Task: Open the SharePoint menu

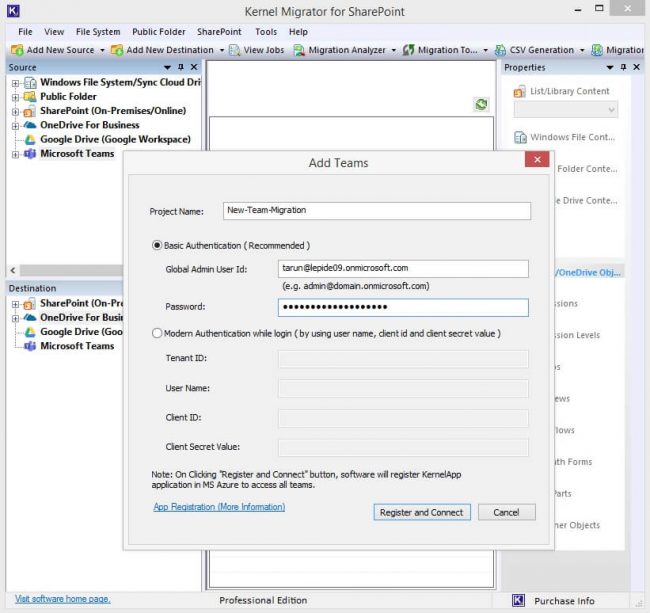Action: (219, 32)
